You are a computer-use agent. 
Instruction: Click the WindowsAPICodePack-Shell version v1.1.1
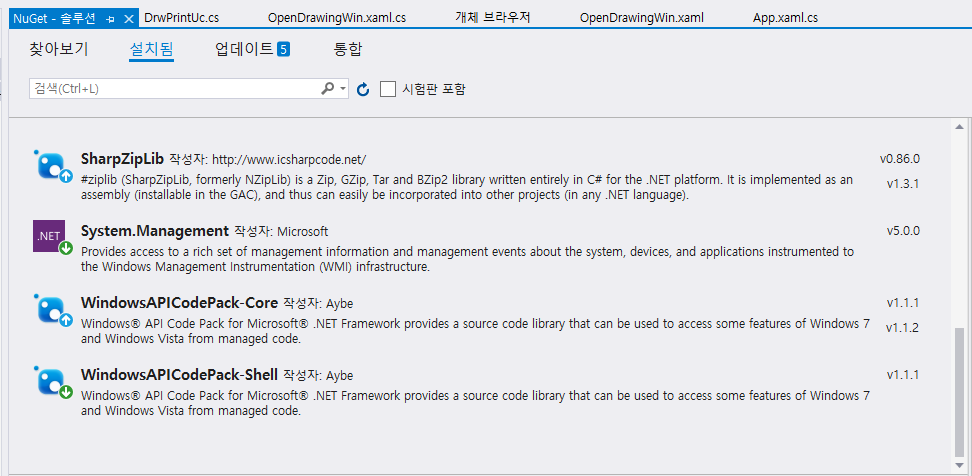(x=903, y=375)
